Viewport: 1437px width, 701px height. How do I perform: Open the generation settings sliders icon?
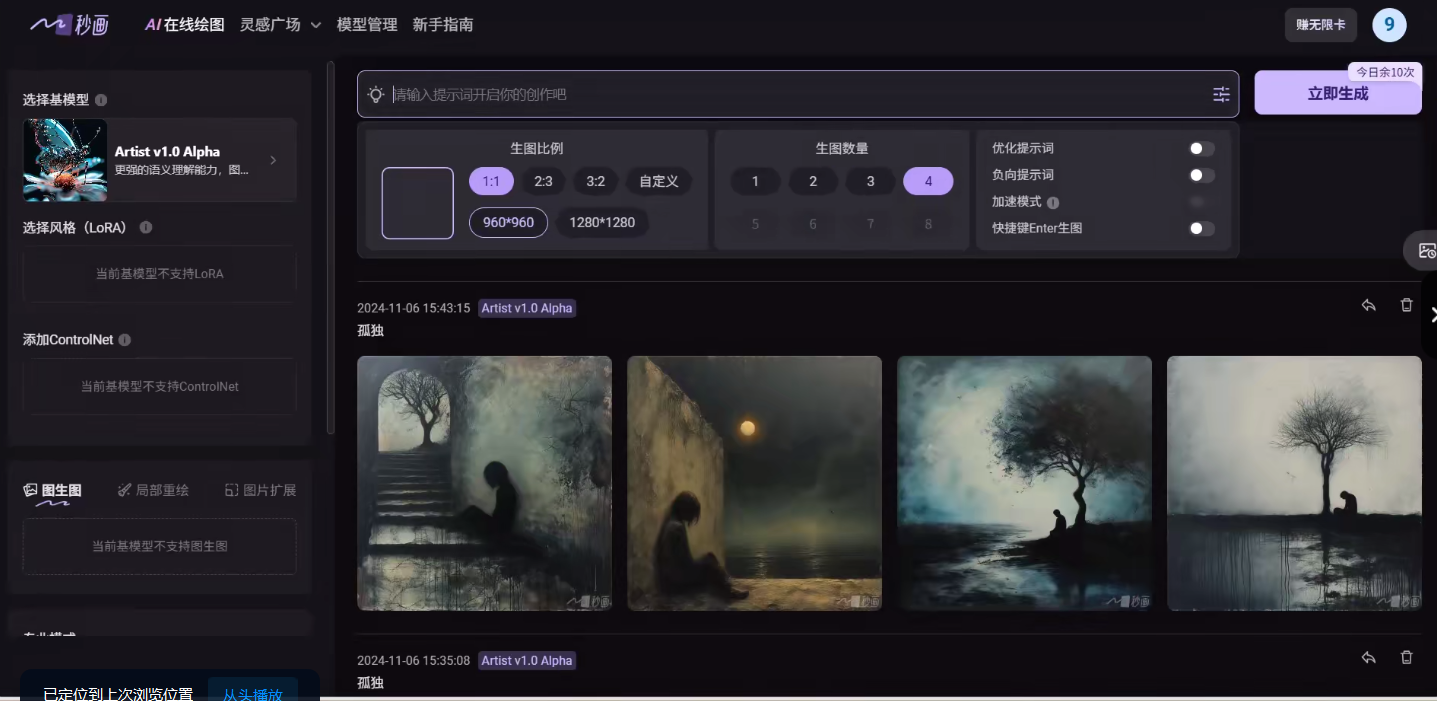[x=1221, y=93]
